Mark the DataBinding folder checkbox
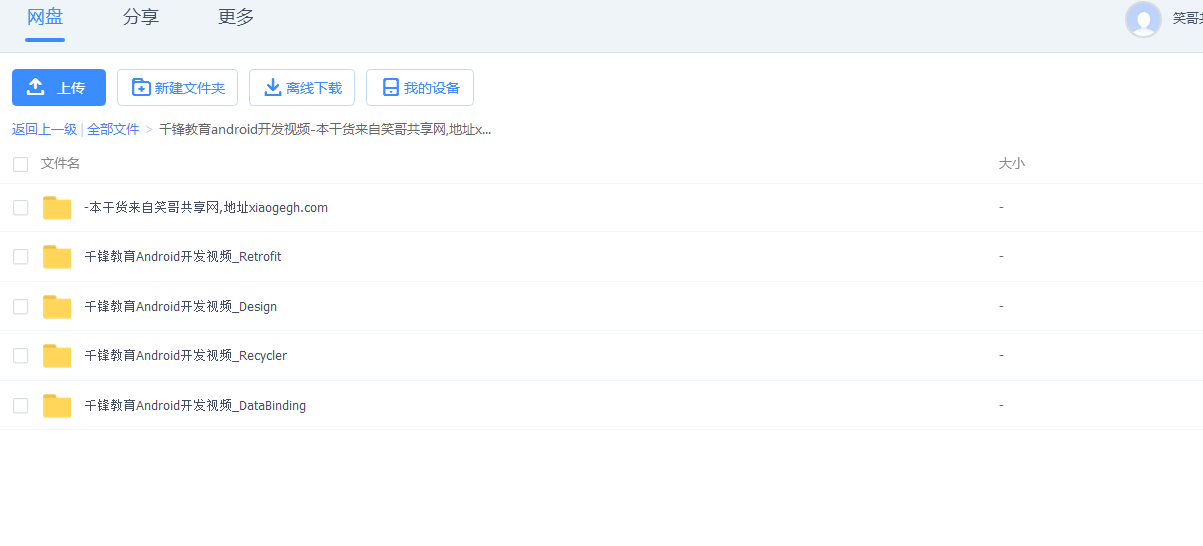The image size is (1203, 546). 20,406
